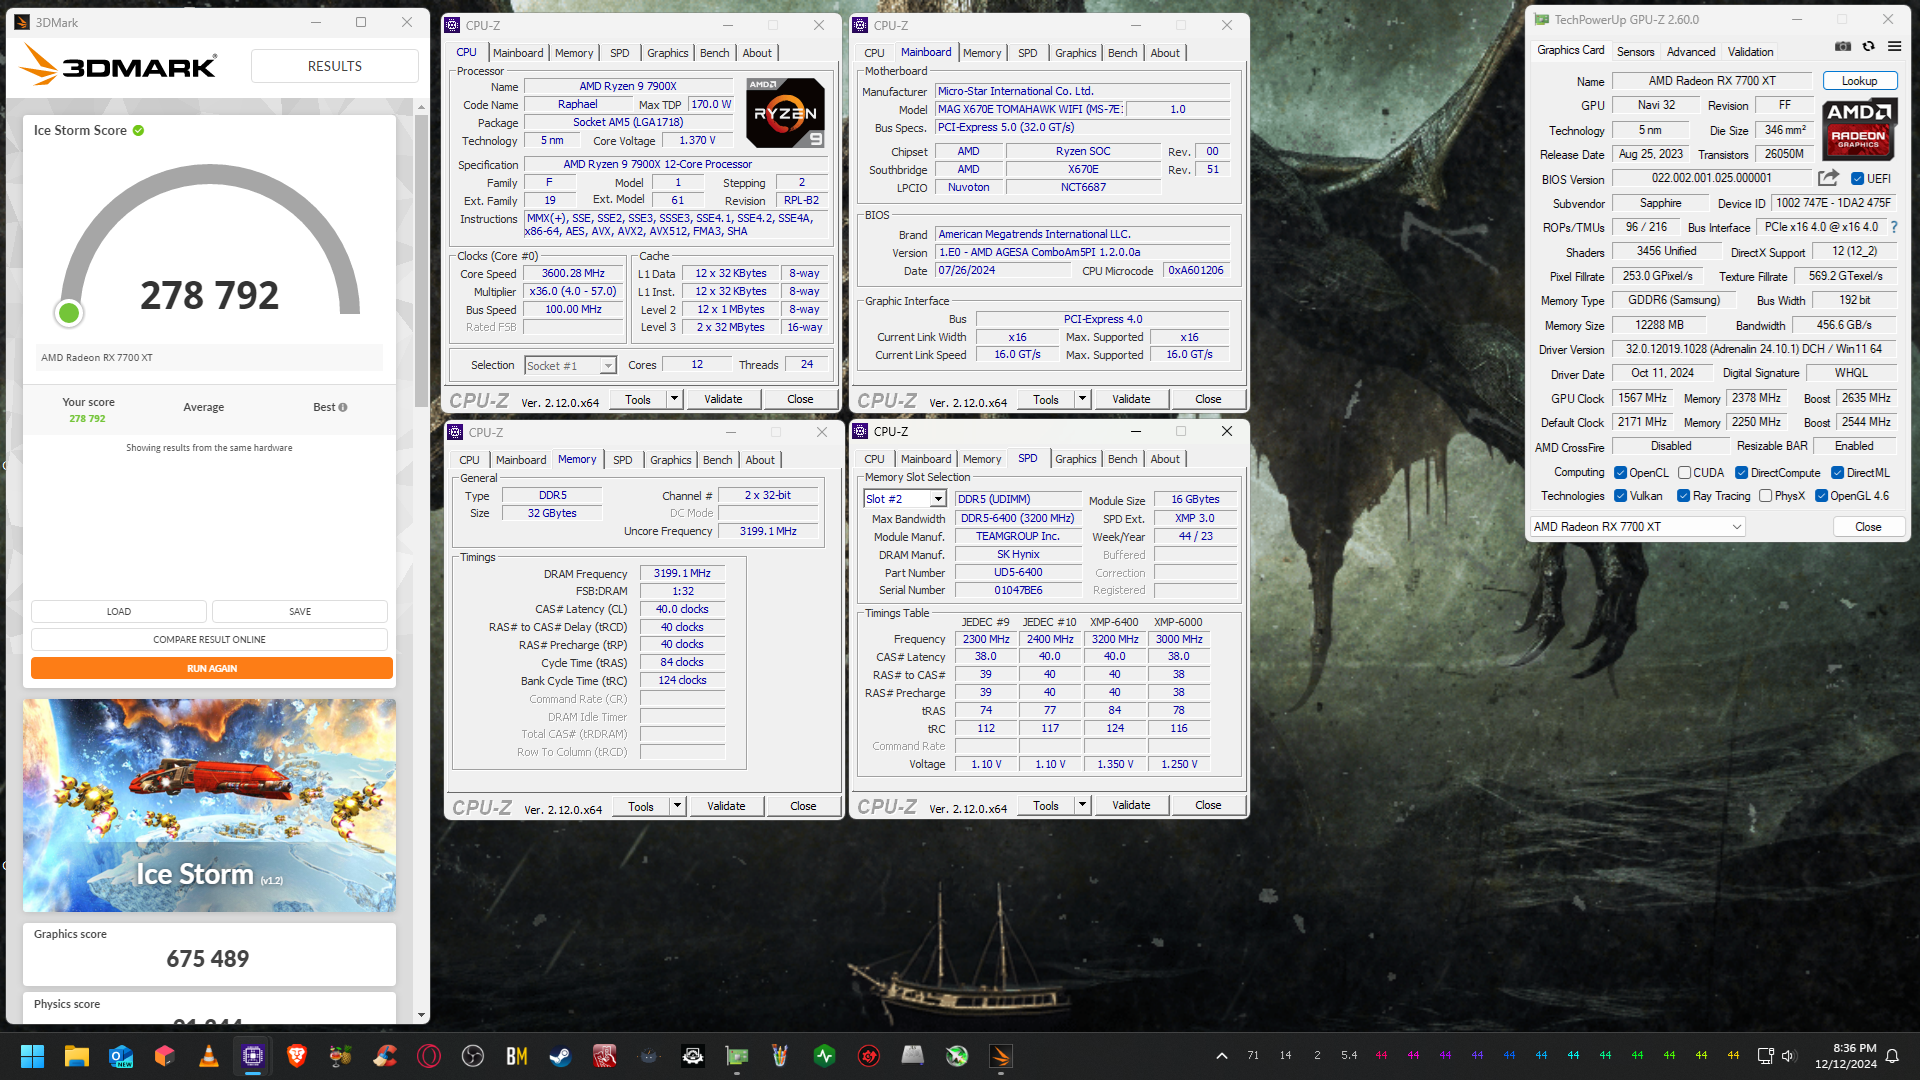Toggle the DirectML checkbox

point(1837,473)
